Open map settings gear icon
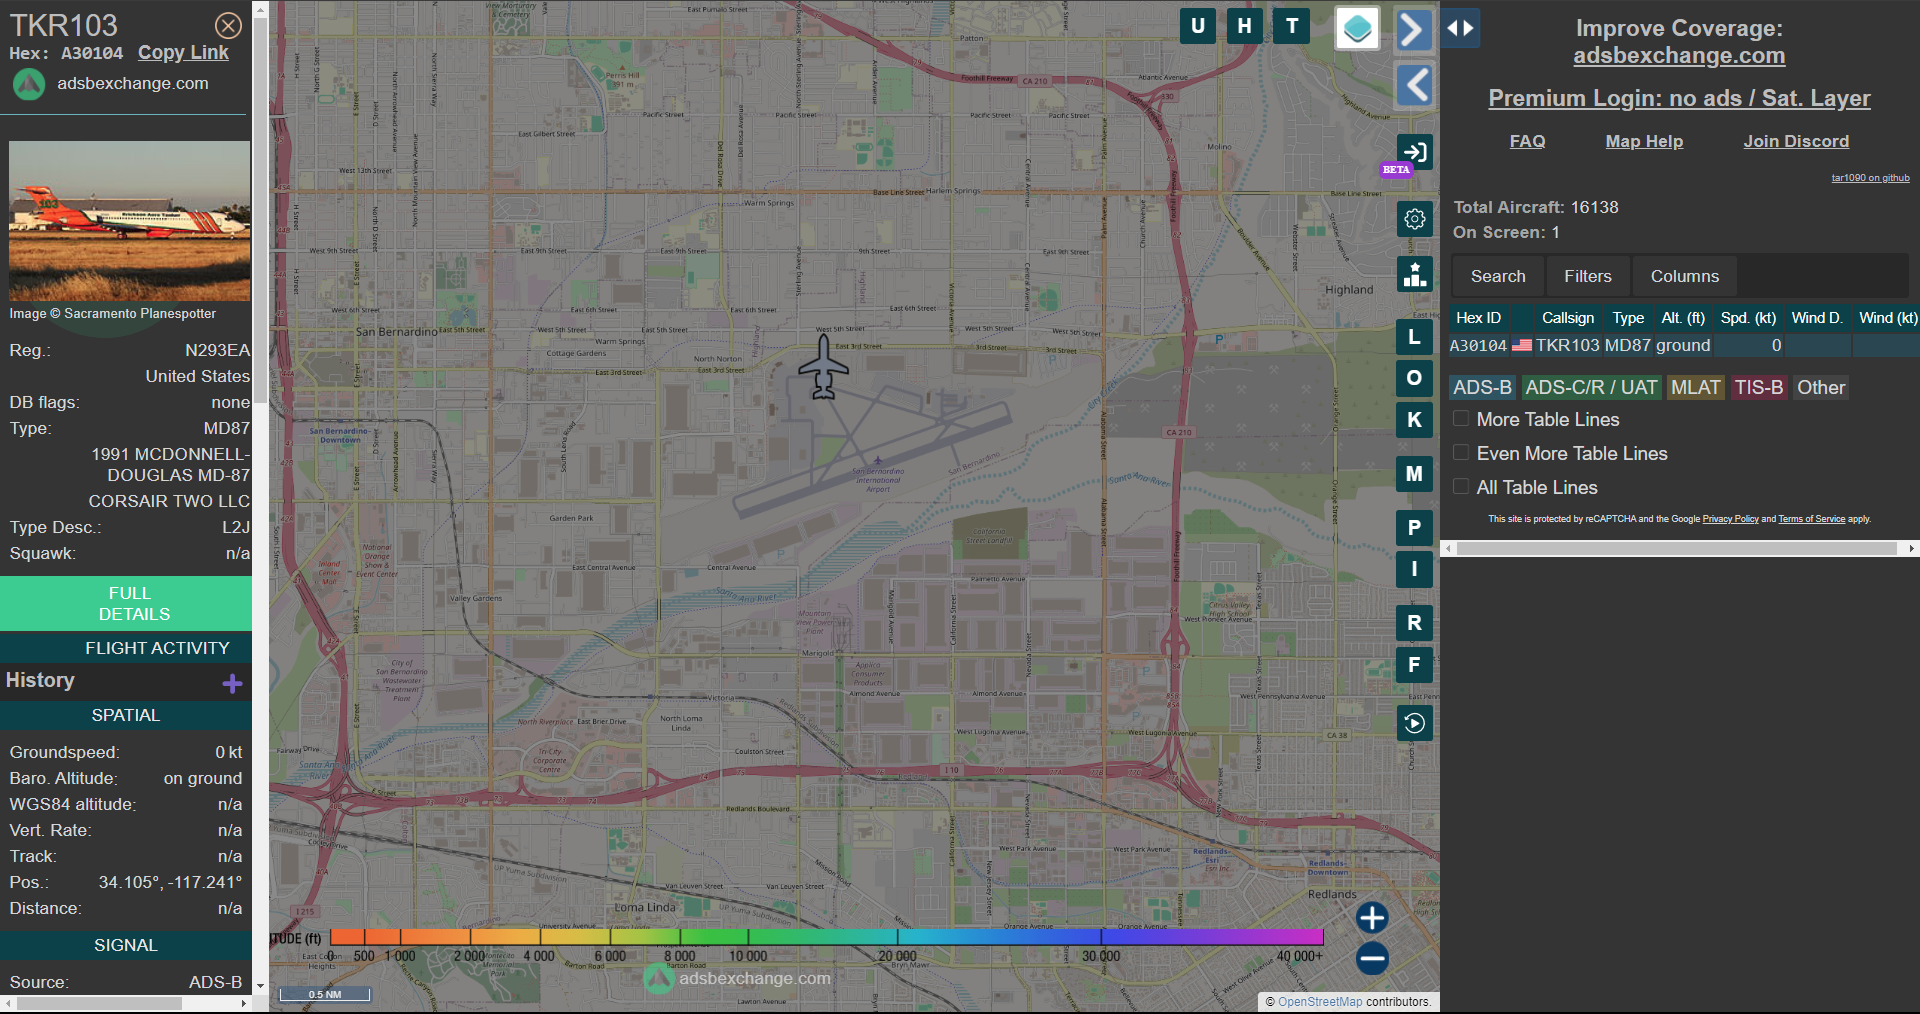Image resolution: width=1920 pixels, height=1014 pixels. pos(1414,219)
